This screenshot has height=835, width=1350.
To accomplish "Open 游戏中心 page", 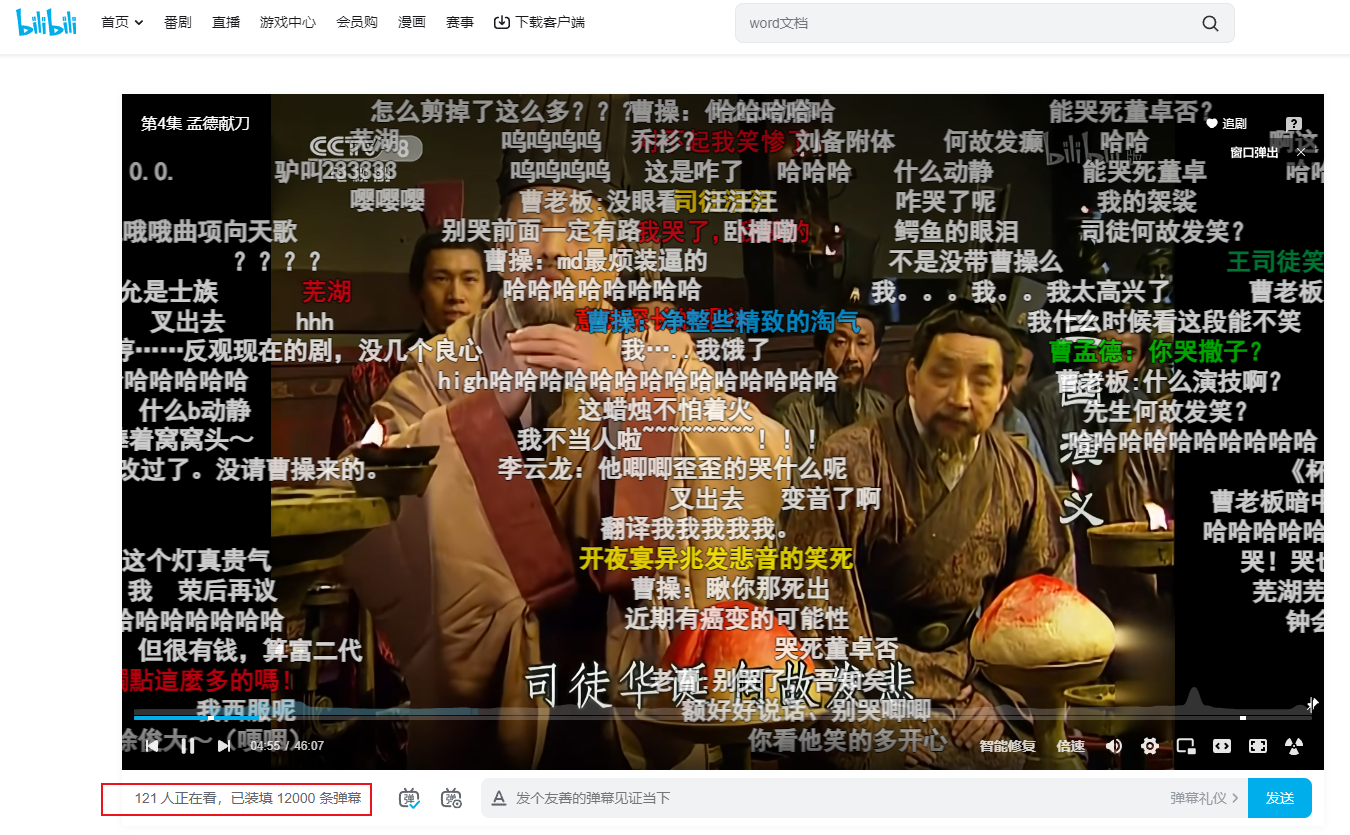I will tap(288, 22).
